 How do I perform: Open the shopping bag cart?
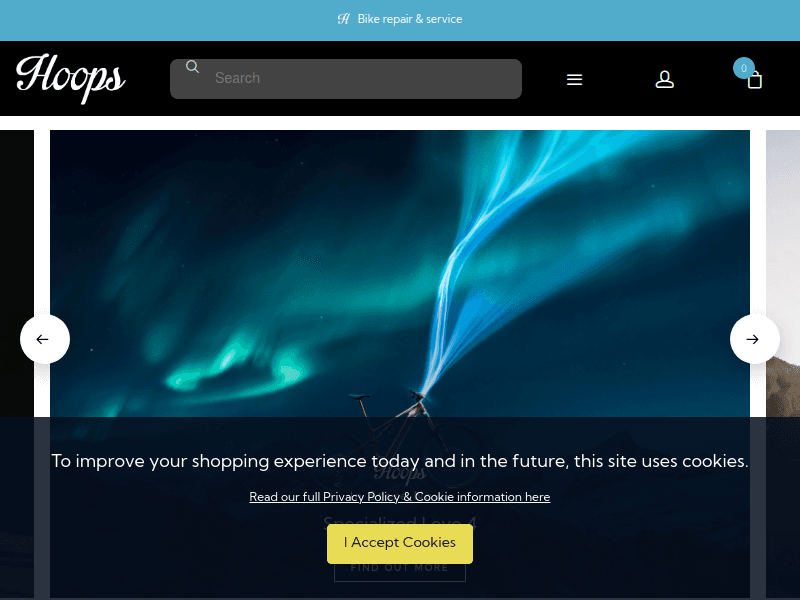[x=755, y=81]
